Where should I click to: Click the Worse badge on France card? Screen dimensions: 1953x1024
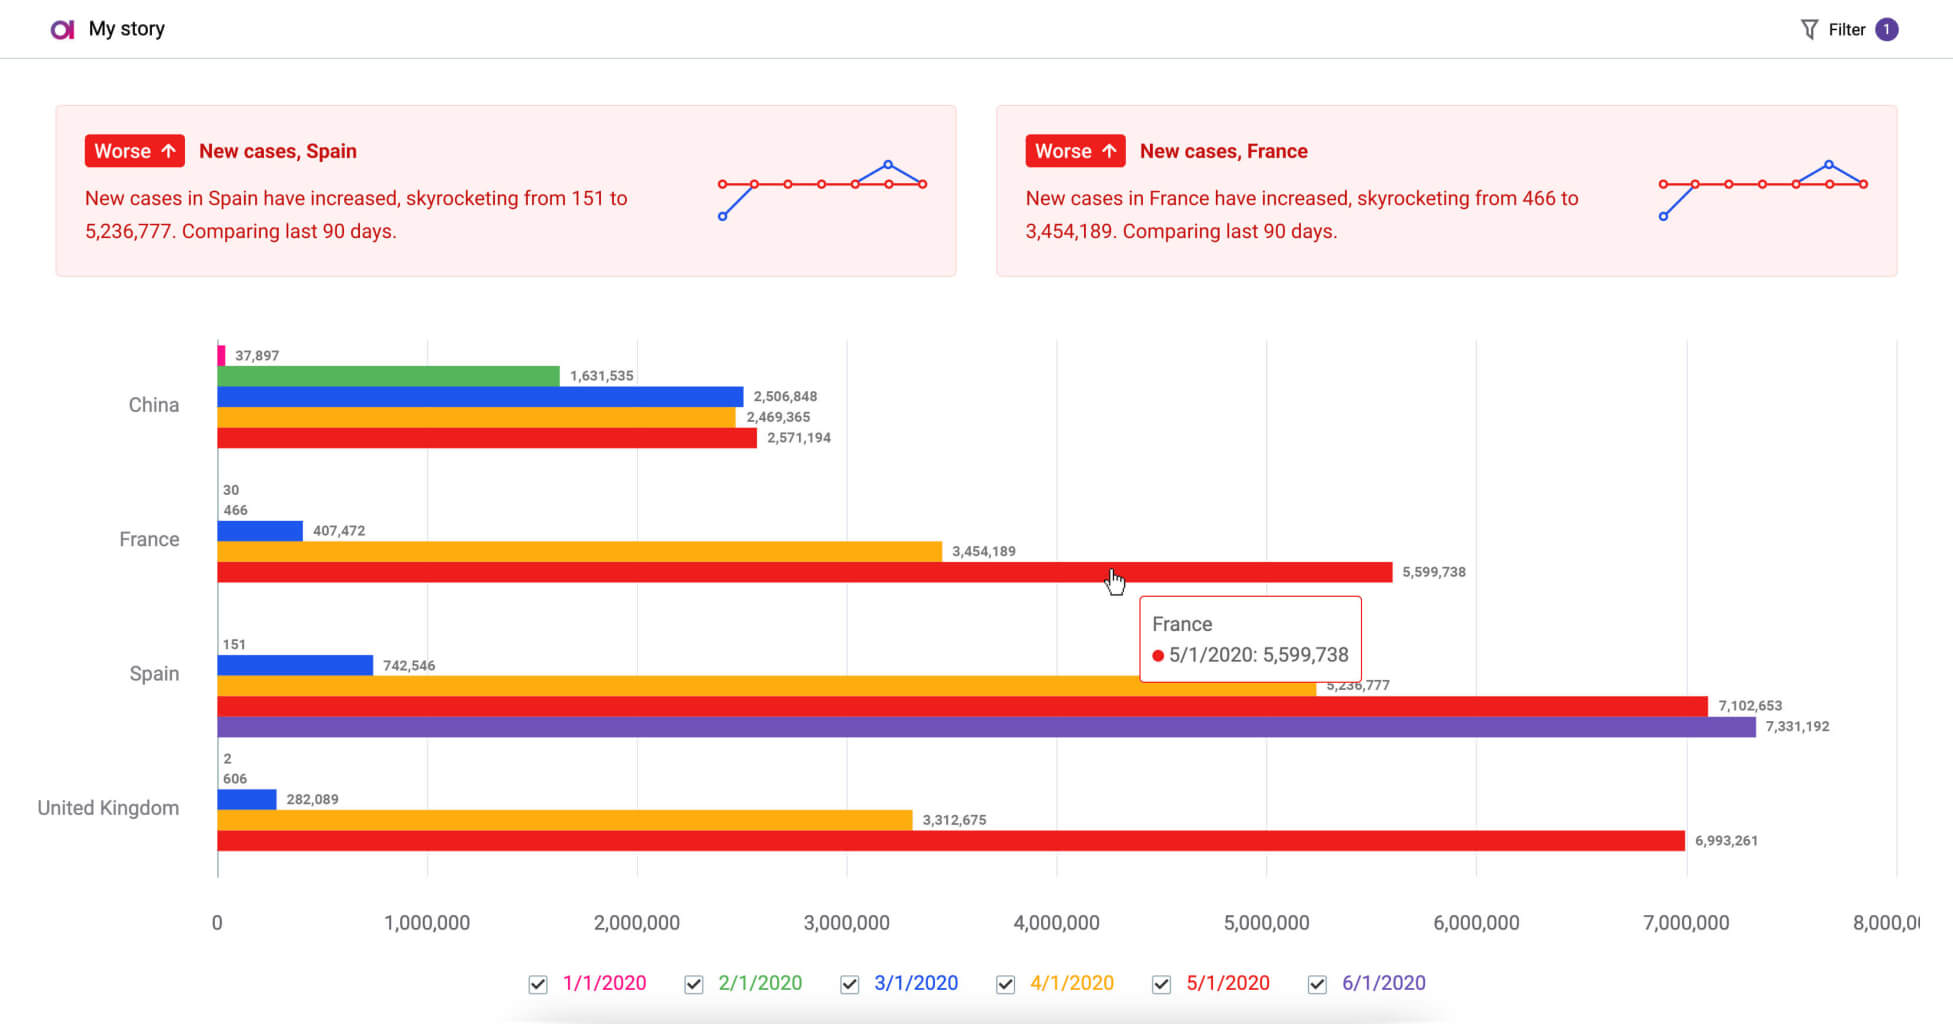click(x=1075, y=151)
